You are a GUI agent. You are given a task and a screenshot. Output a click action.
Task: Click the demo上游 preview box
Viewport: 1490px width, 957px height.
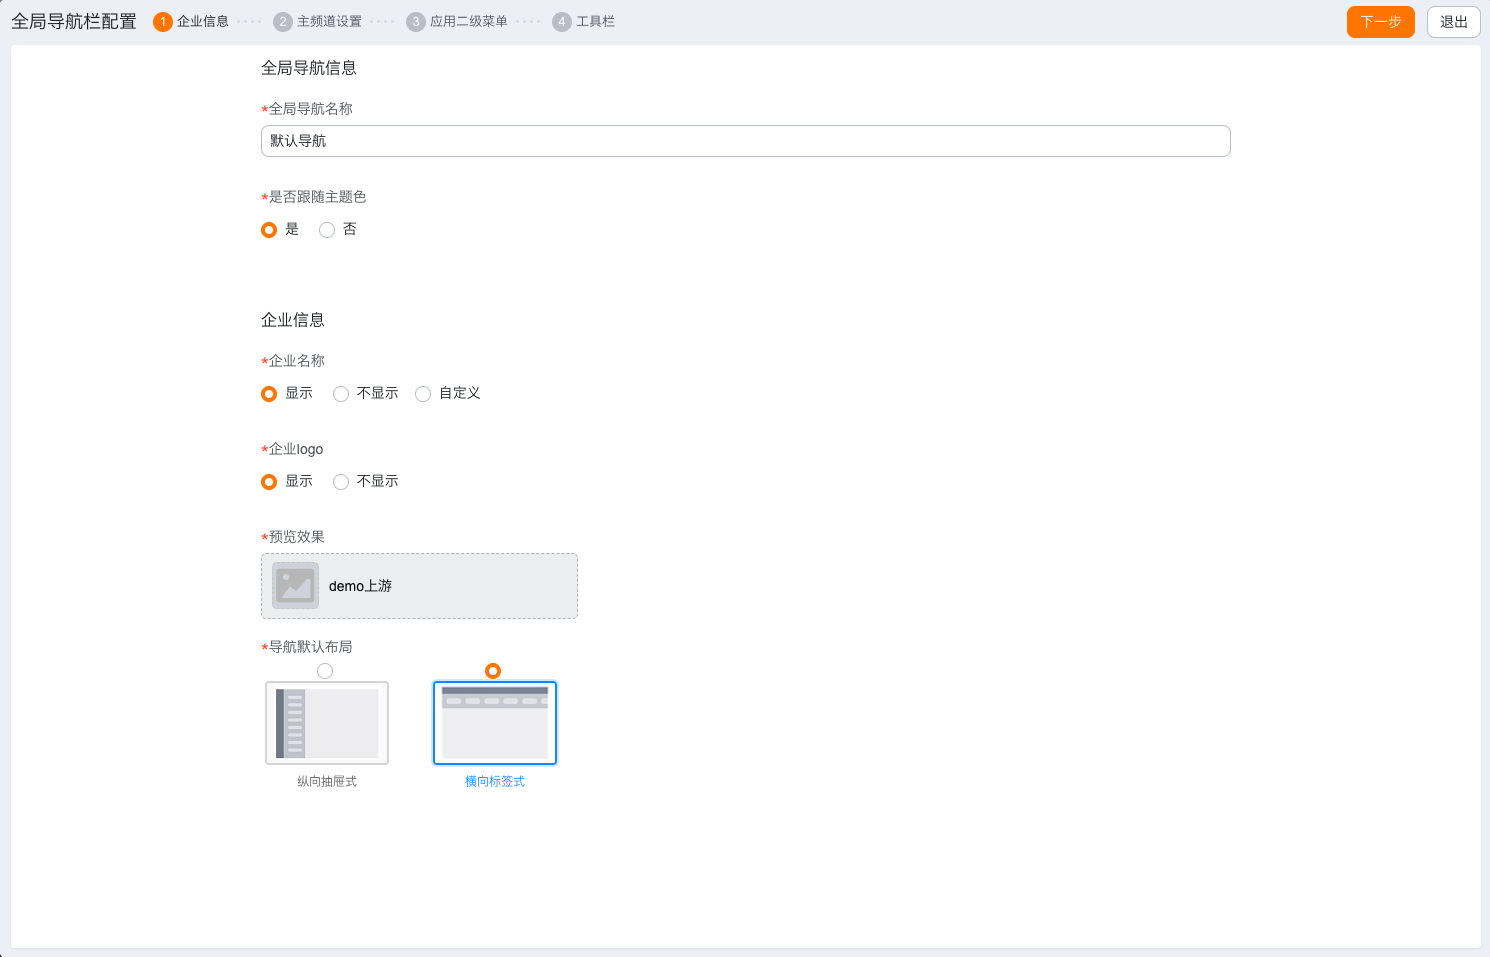[450, 586]
